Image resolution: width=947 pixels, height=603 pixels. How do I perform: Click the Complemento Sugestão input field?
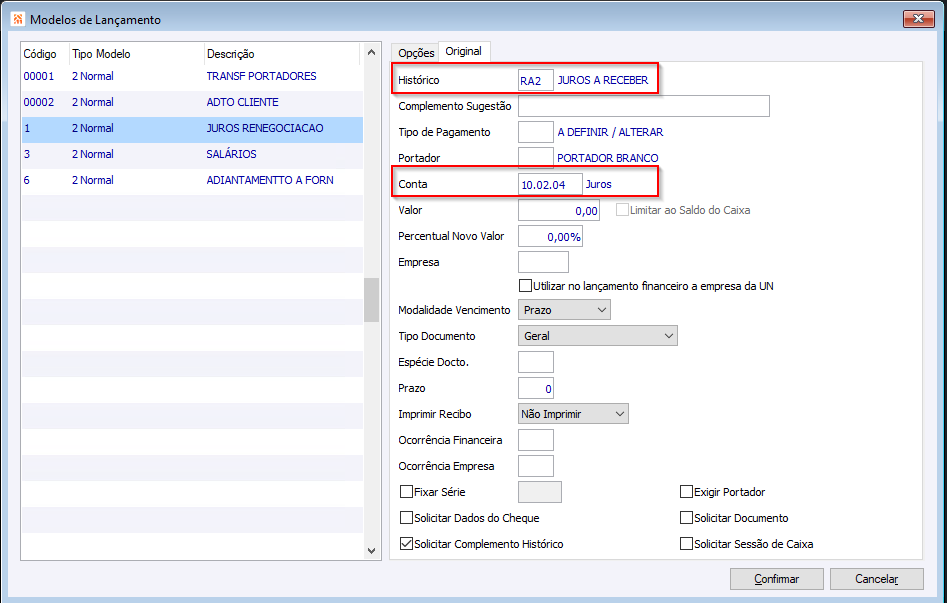pos(643,106)
